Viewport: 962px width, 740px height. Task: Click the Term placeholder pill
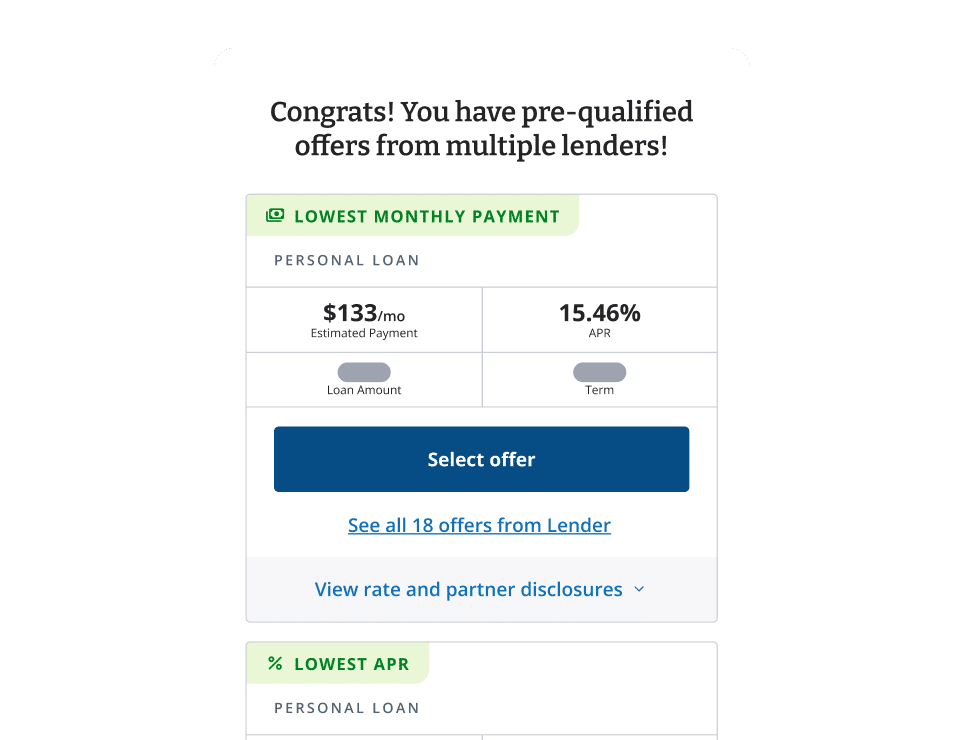click(599, 371)
